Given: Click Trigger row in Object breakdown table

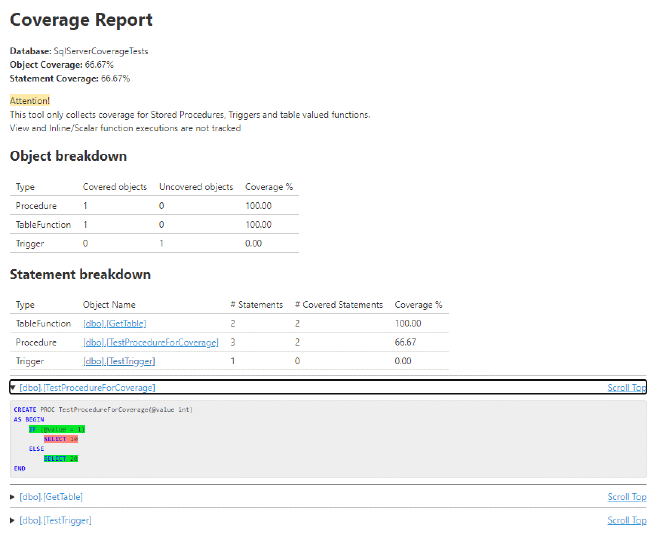Looking at the screenshot, I should tap(154, 243).
